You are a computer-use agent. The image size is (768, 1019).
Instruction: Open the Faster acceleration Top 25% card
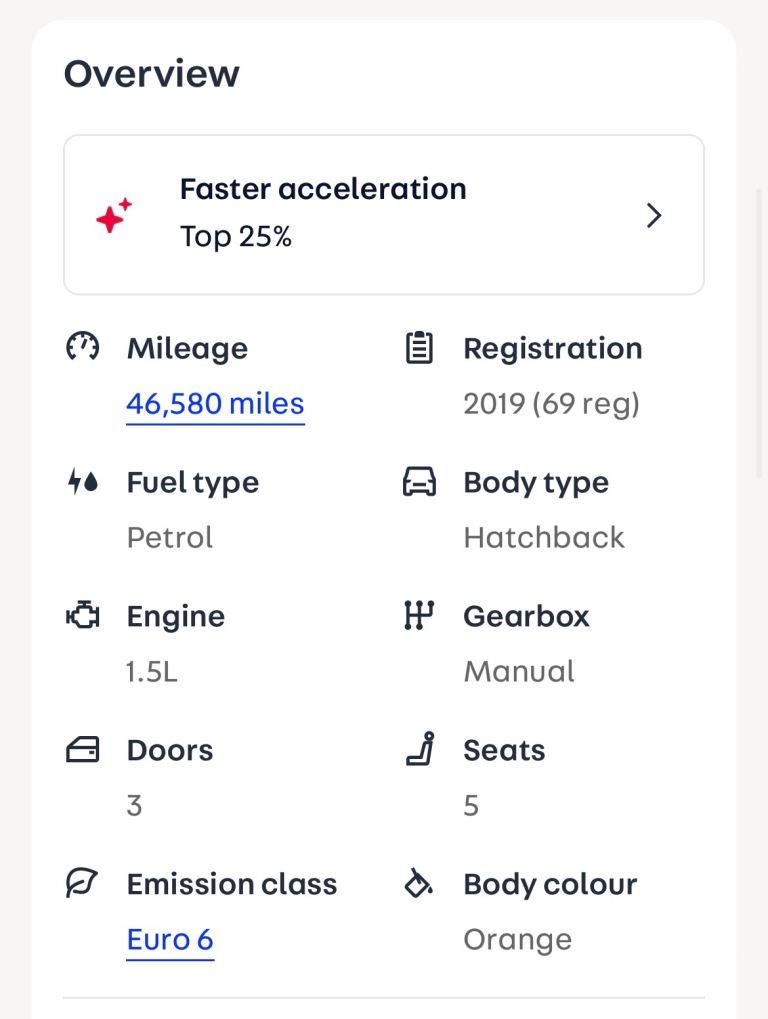coord(384,214)
